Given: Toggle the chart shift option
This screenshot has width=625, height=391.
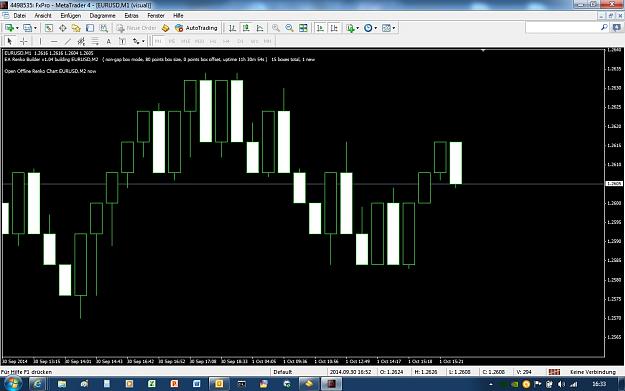Looking at the screenshot, I should tap(334, 28).
